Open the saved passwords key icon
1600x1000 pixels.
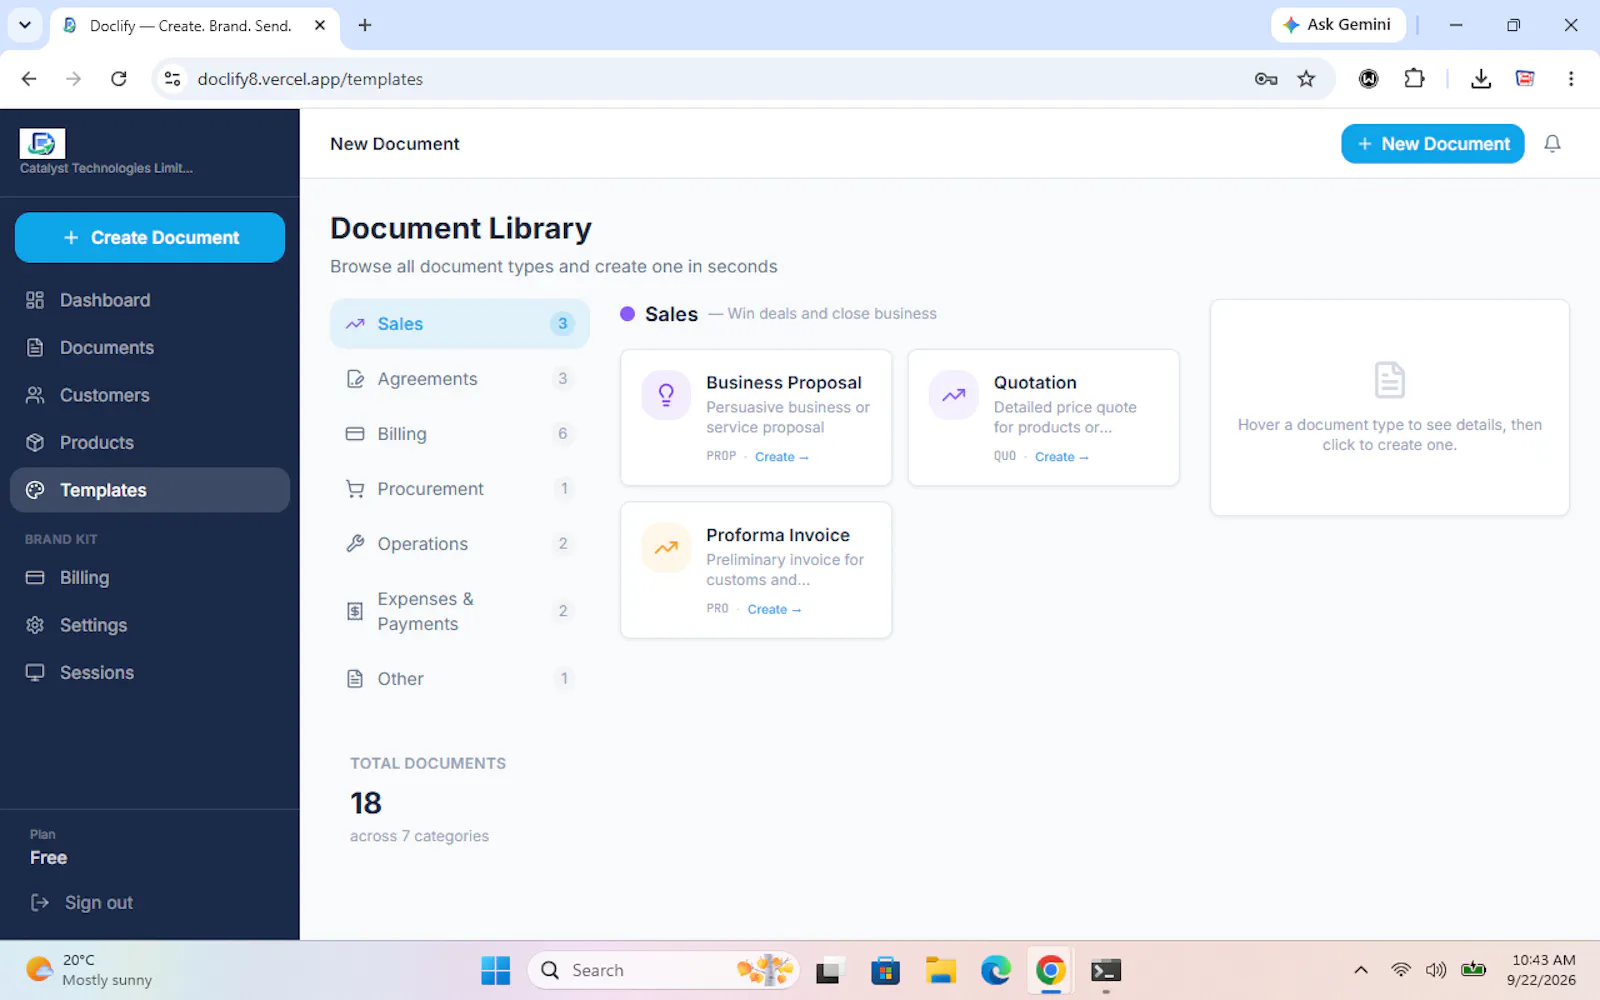tap(1266, 79)
